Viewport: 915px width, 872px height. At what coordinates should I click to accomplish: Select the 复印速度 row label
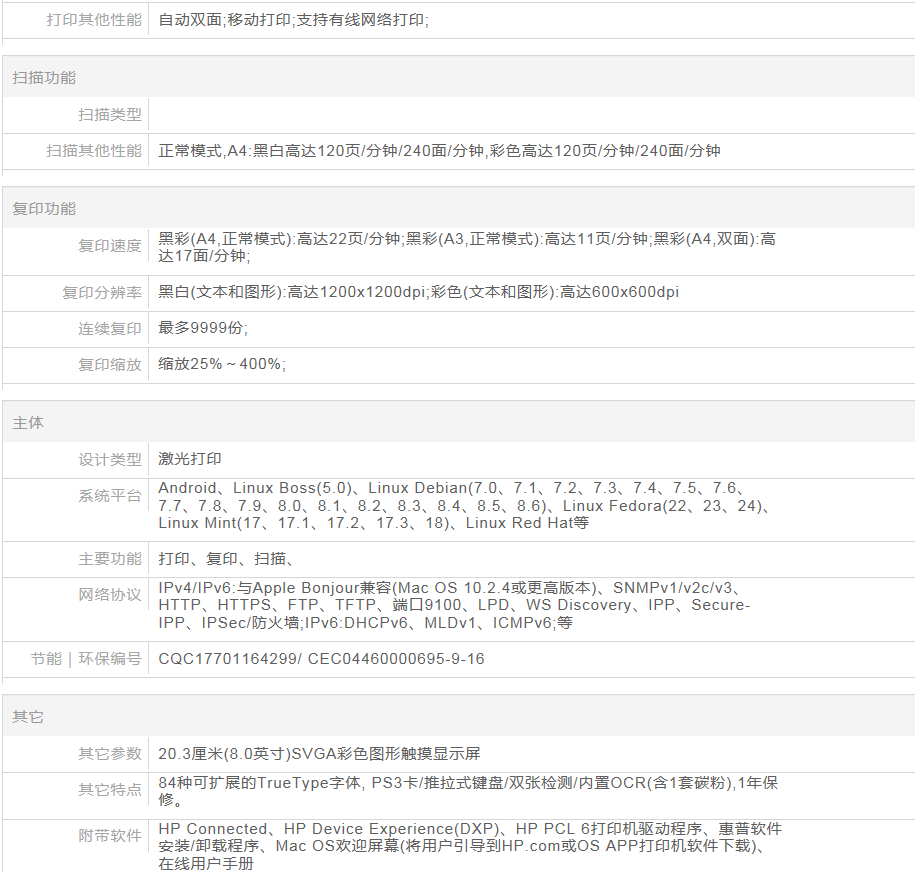(110, 245)
